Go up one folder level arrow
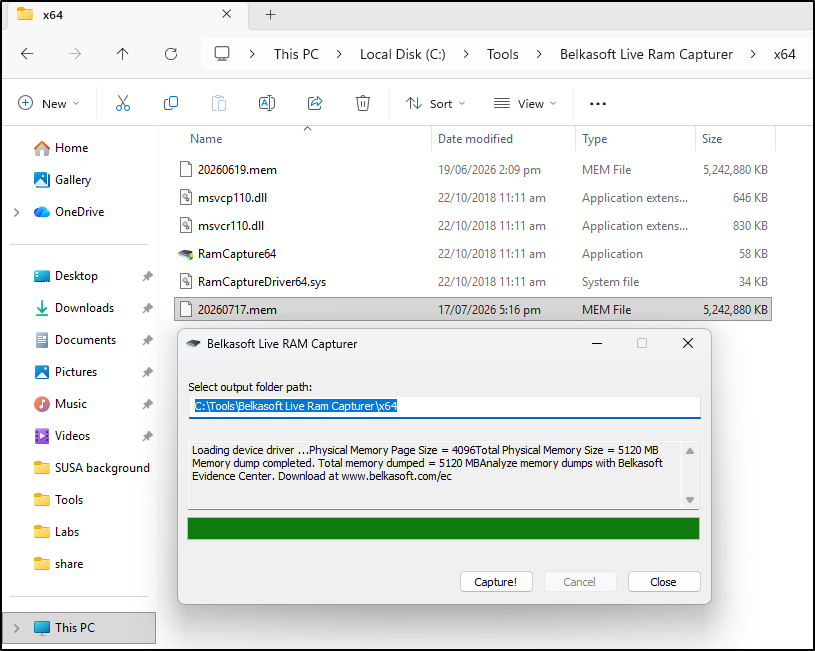Viewport: 815px width, 651px height. [x=123, y=54]
